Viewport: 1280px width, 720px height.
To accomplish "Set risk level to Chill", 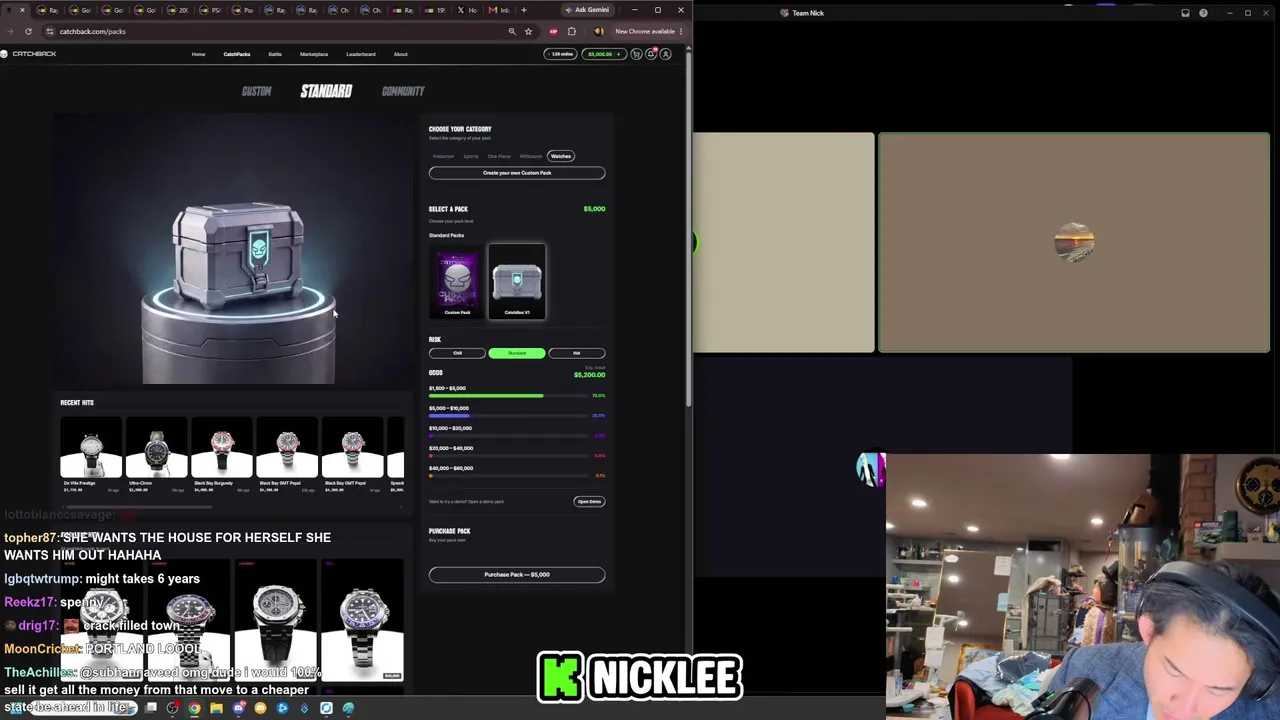I will click(x=457, y=353).
